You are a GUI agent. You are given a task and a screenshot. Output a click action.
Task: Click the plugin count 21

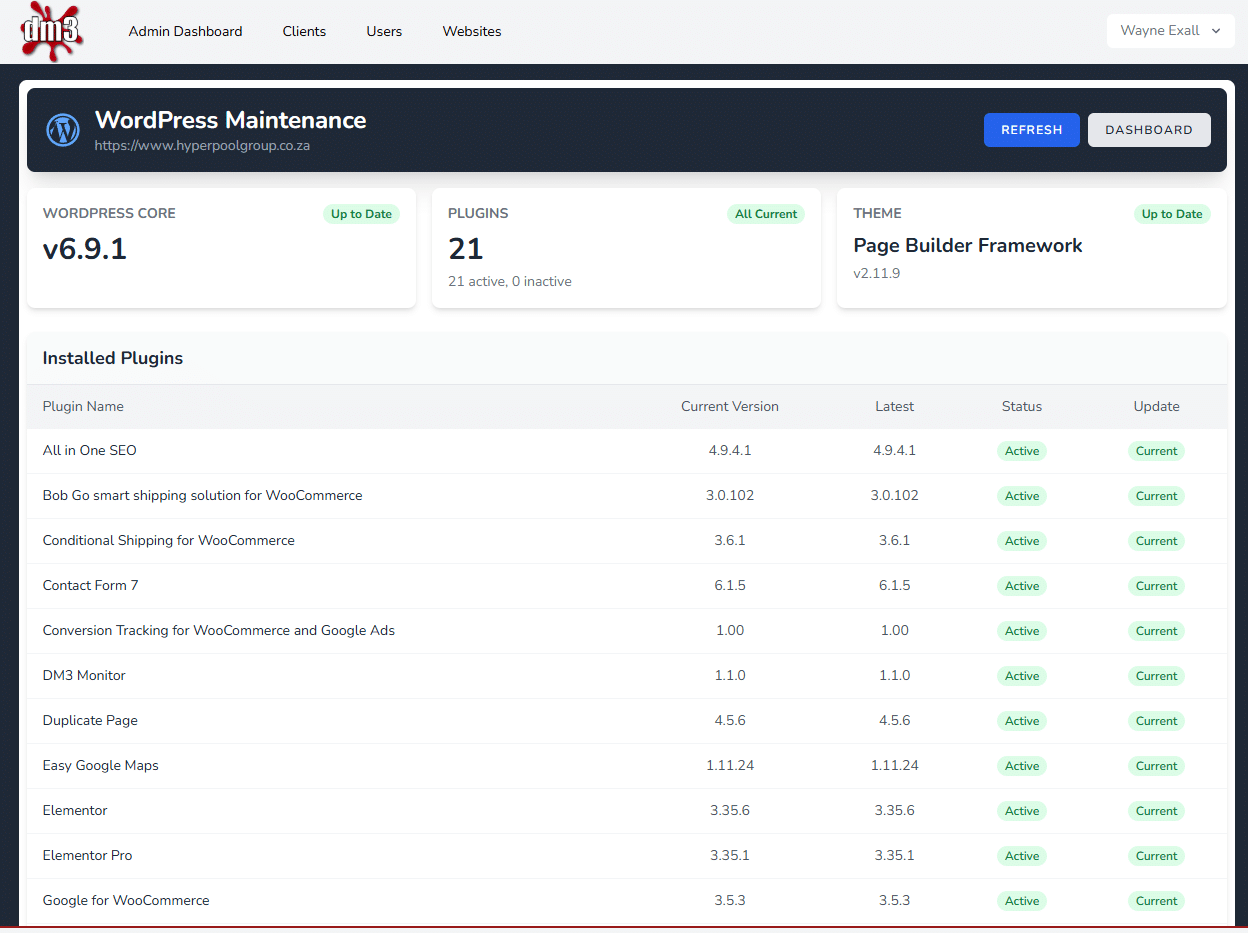tap(466, 249)
